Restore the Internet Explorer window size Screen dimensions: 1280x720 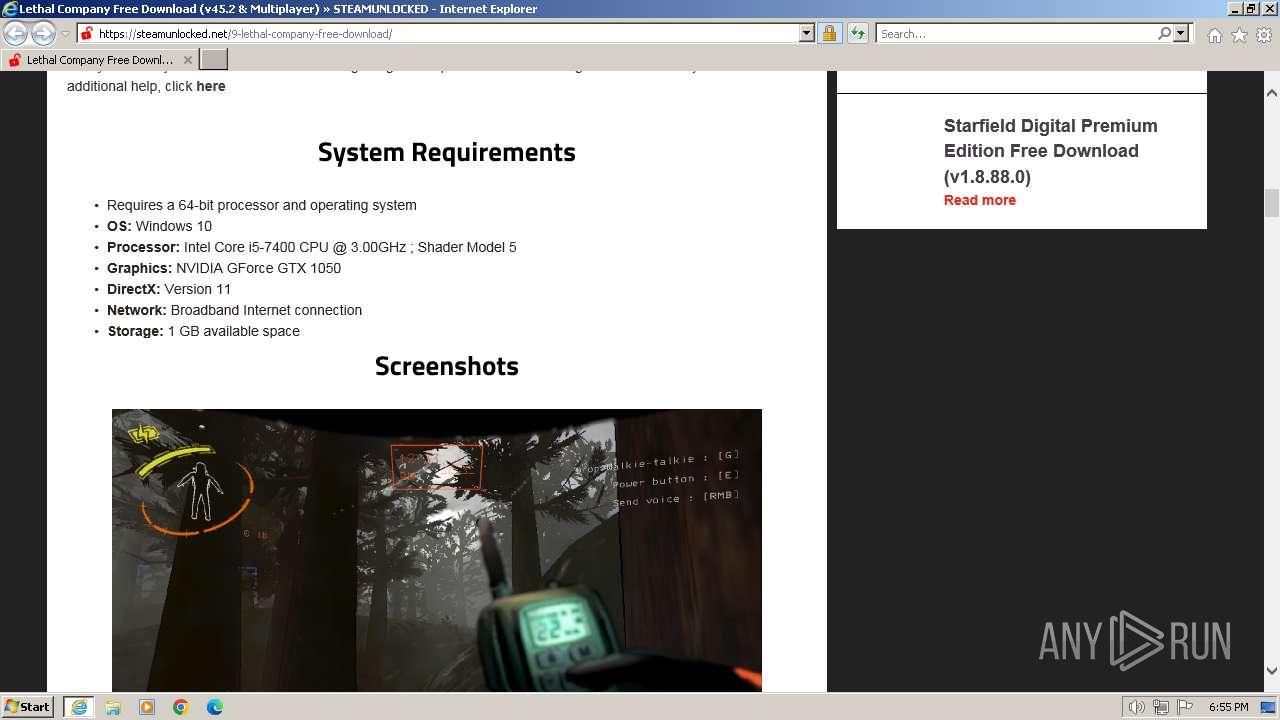click(x=1250, y=9)
